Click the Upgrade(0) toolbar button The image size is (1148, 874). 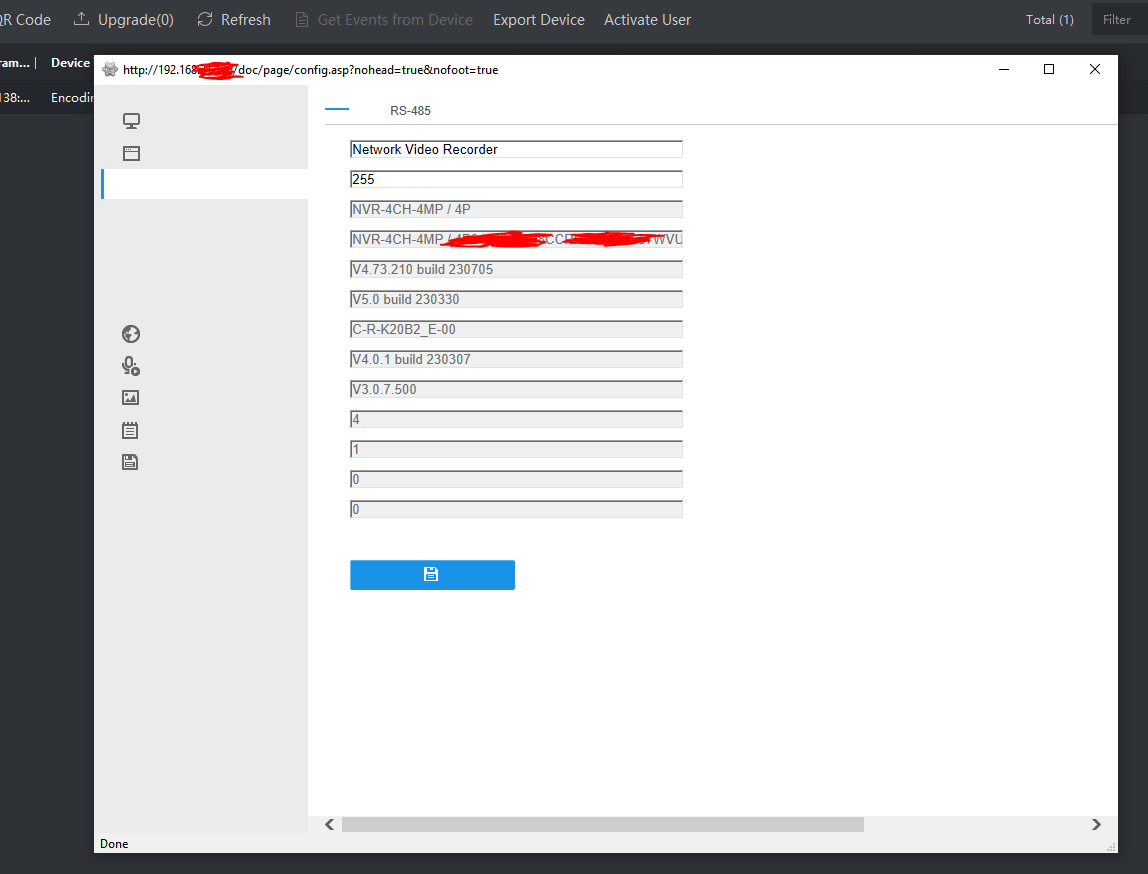click(124, 20)
